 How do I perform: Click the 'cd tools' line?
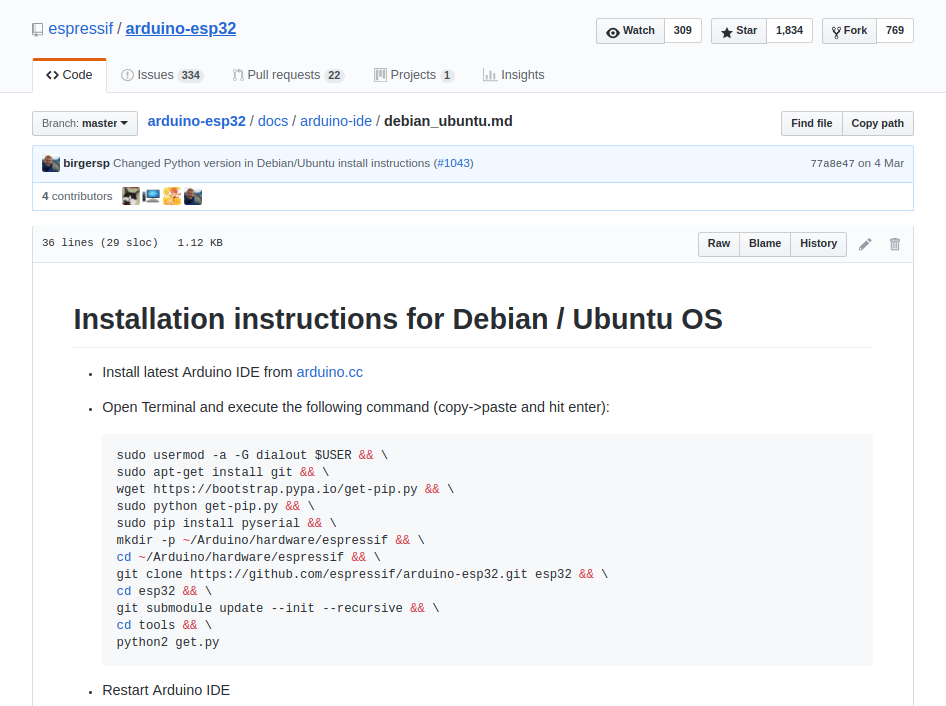[x=164, y=625]
